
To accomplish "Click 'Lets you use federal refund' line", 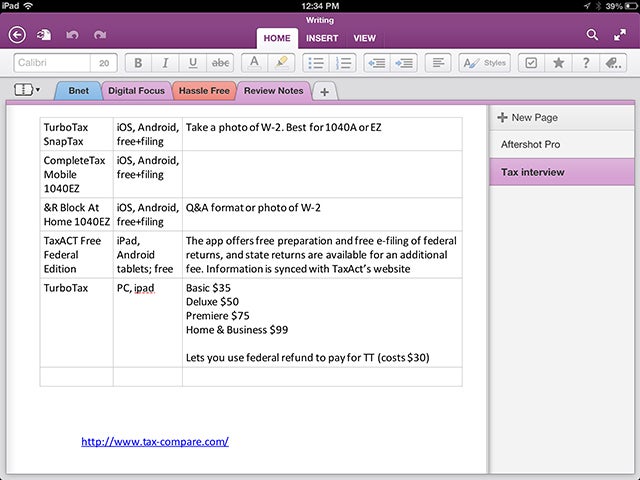I will [307, 358].
